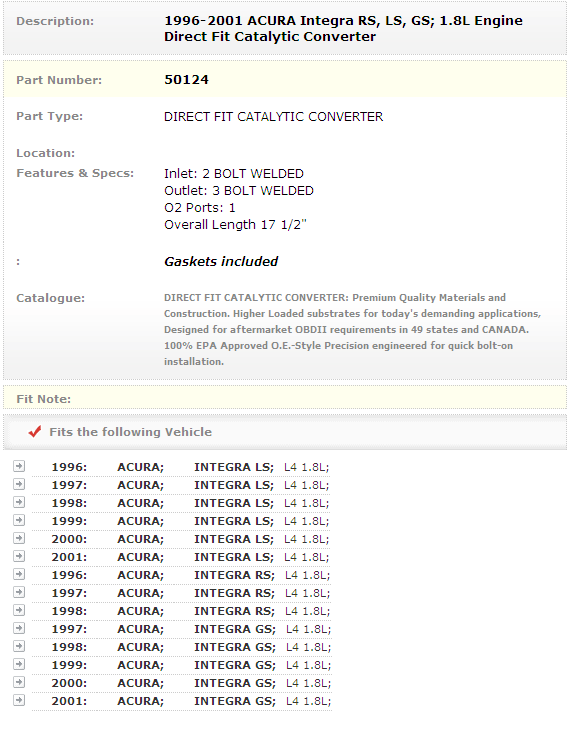Click arrow icon beside 1996 Integra LS

(x=19, y=466)
